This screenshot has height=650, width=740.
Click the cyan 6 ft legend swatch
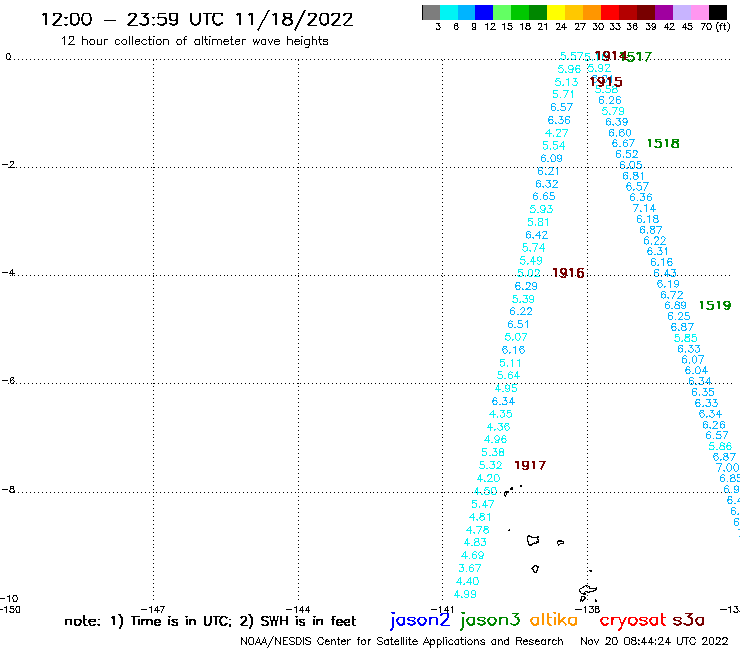click(449, 12)
